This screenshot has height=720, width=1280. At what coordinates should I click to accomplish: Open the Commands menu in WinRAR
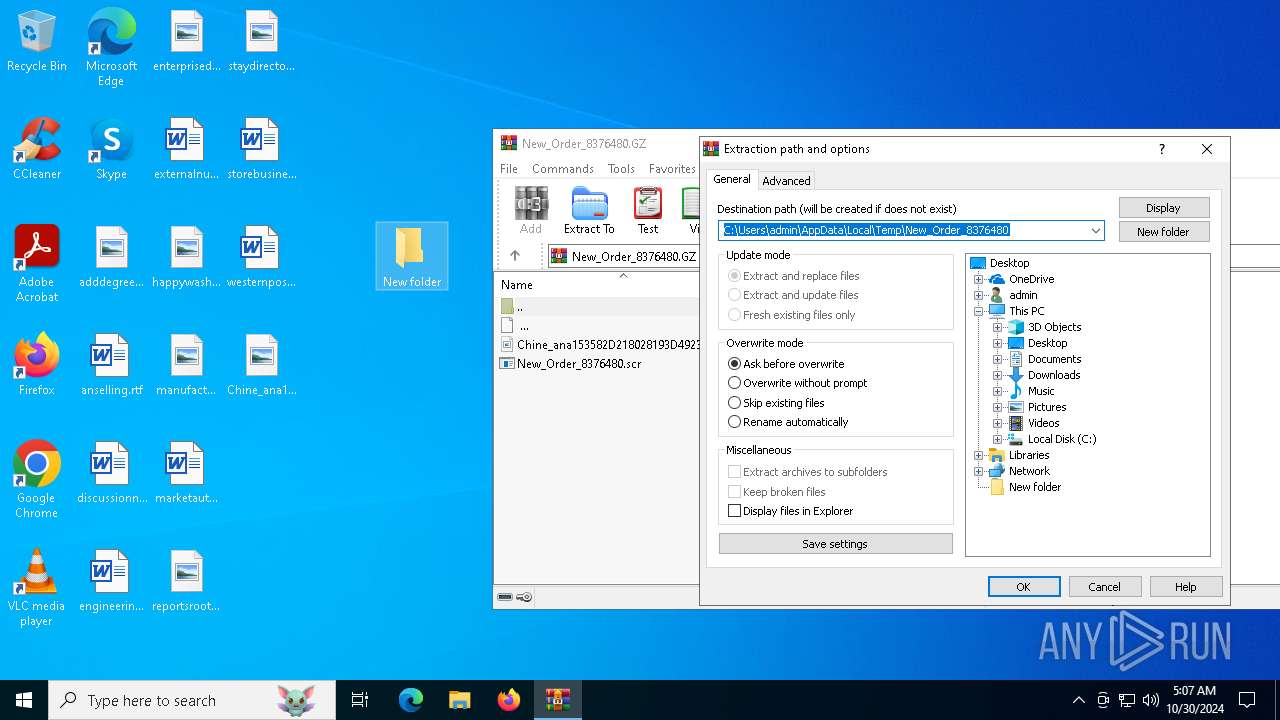563,169
